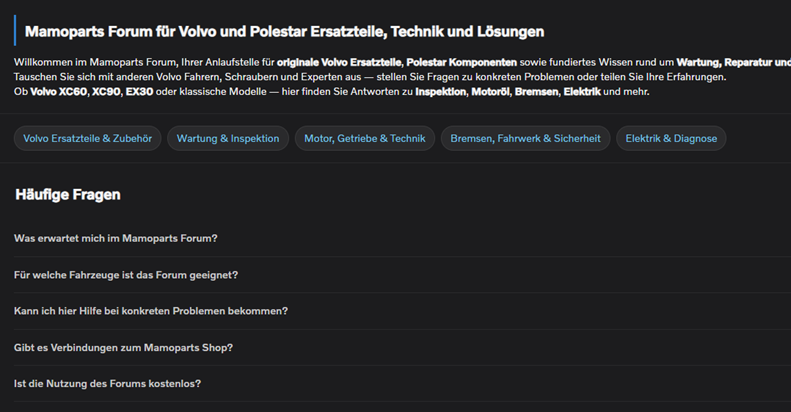The width and height of the screenshot is (791, 412).
Task: Expand 'Gibt es Verbindungen zum Mamoparts Shop?'
Action: click(124, 347)
